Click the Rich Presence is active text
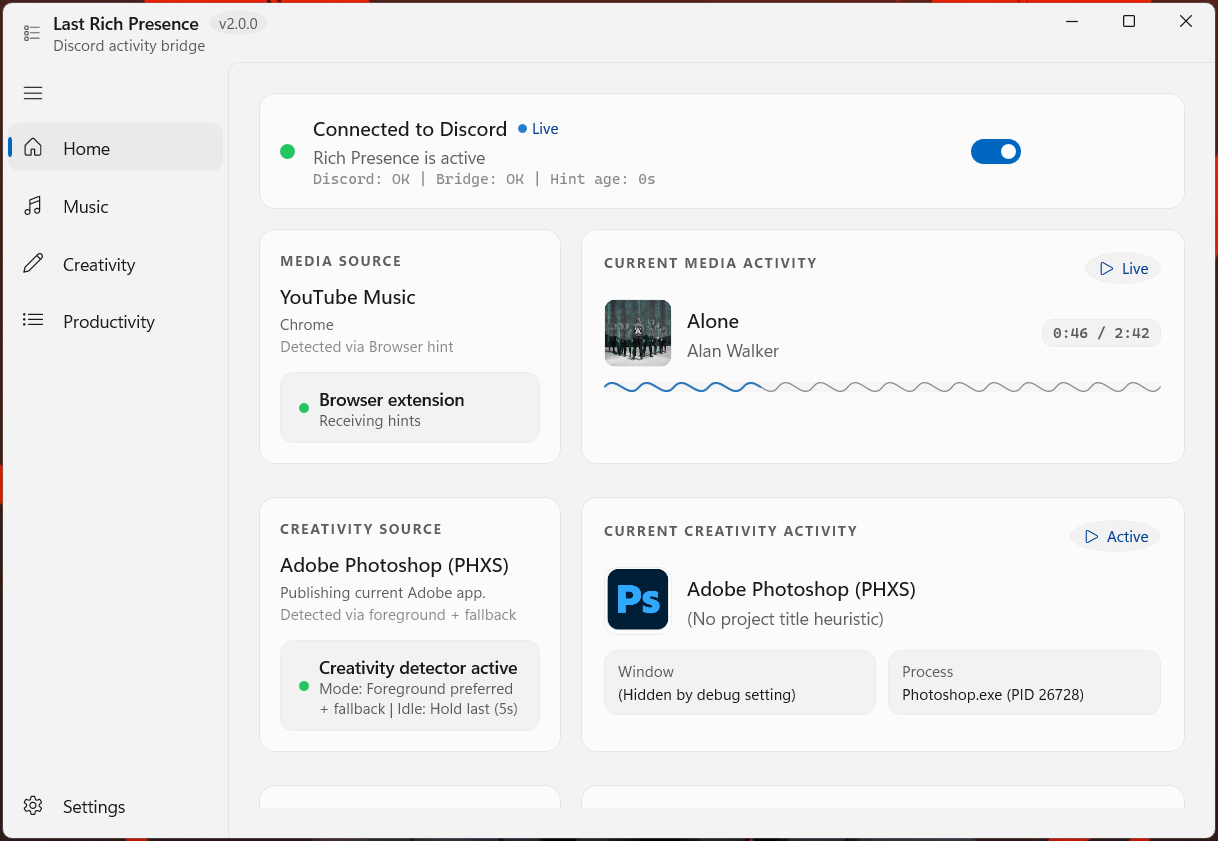 tap(399, 158)
